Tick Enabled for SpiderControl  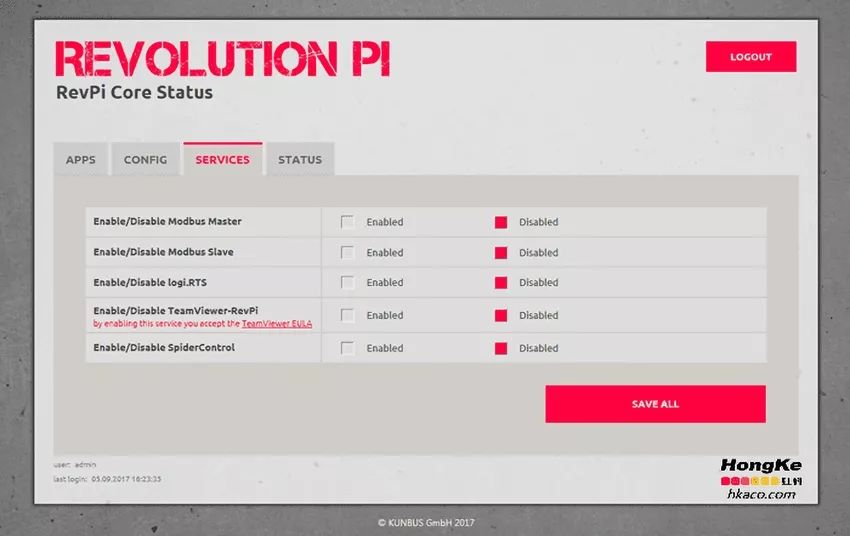pos(347,348)
